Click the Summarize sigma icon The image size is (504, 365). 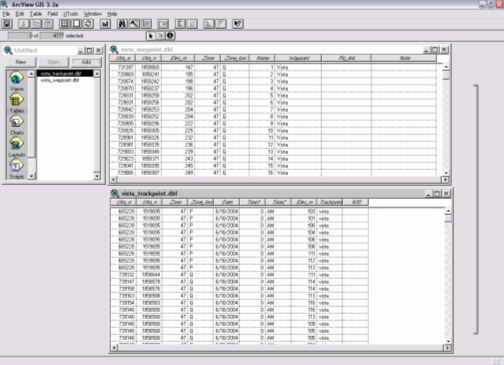[180, 24]
